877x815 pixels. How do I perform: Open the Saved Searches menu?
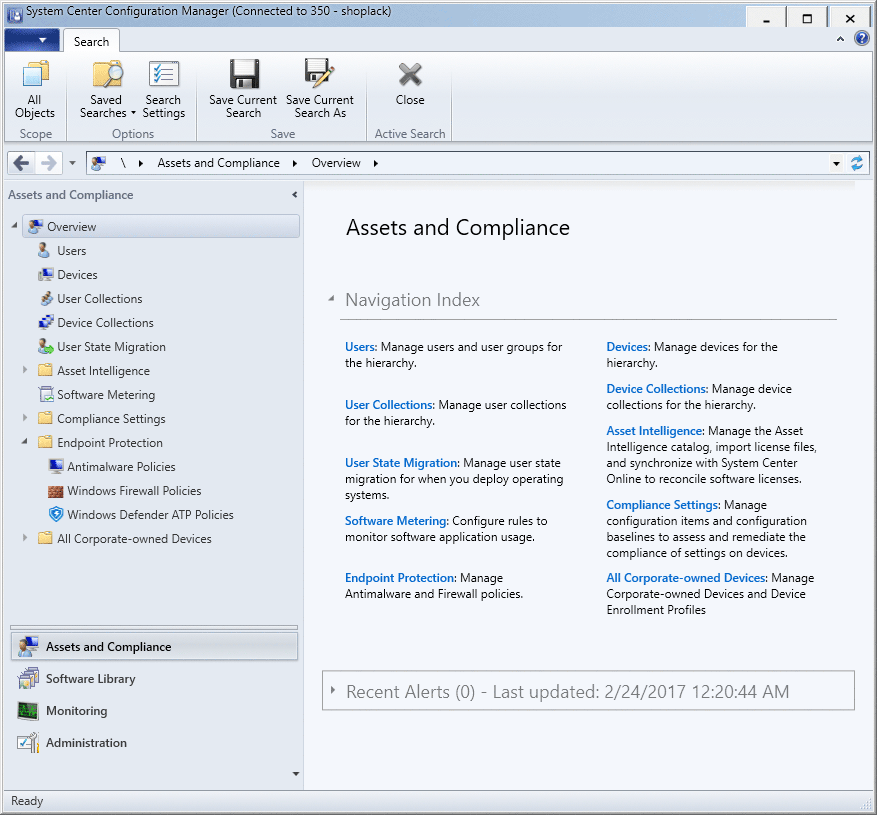tap(107, 89)
